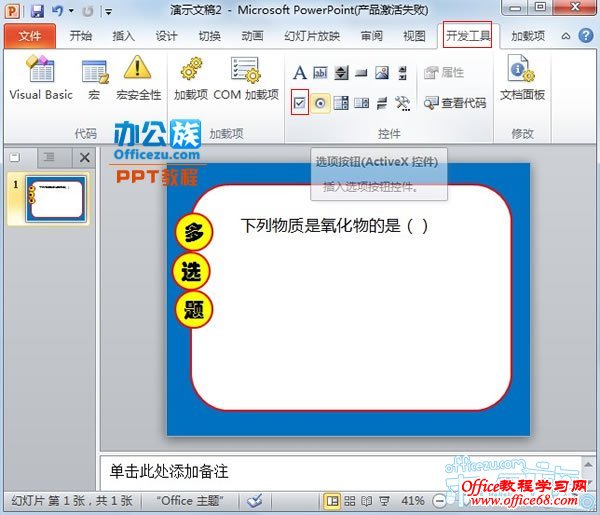The image size is (600, 515).
Task: Select the CheckBox ActiveX control
Action: (x=300, y=103)
